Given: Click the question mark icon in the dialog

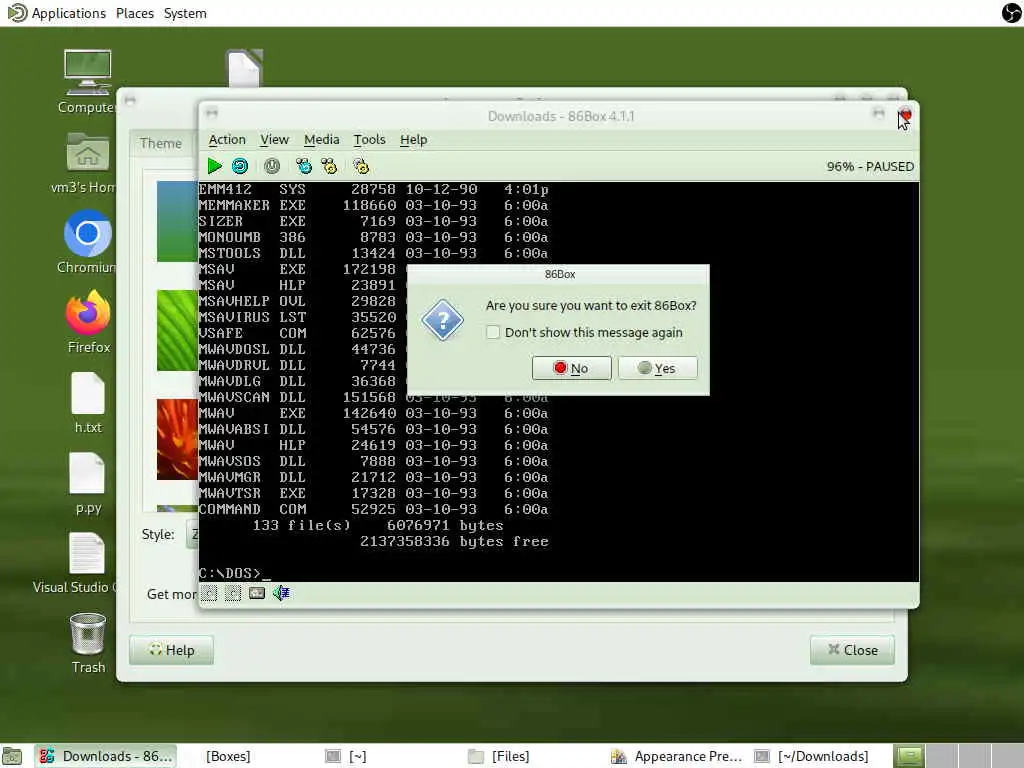Looking at the screenshot, I should 442,320.
